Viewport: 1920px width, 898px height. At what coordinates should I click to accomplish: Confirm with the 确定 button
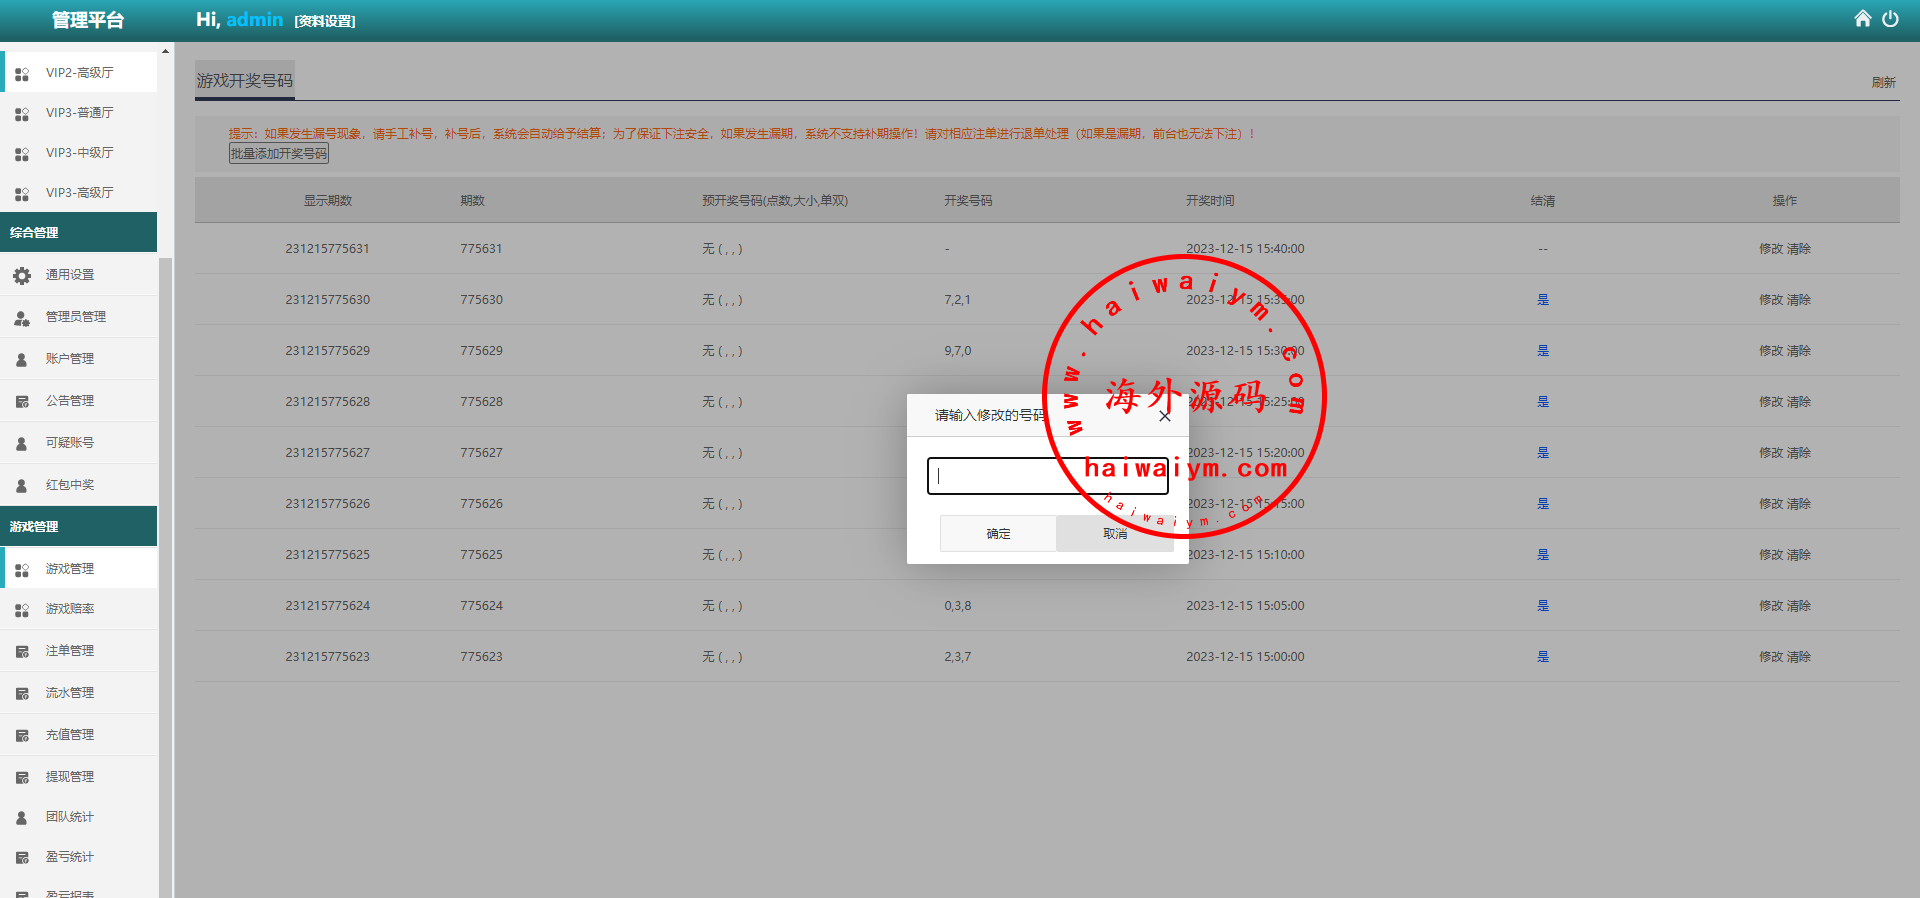coord(998,534)
